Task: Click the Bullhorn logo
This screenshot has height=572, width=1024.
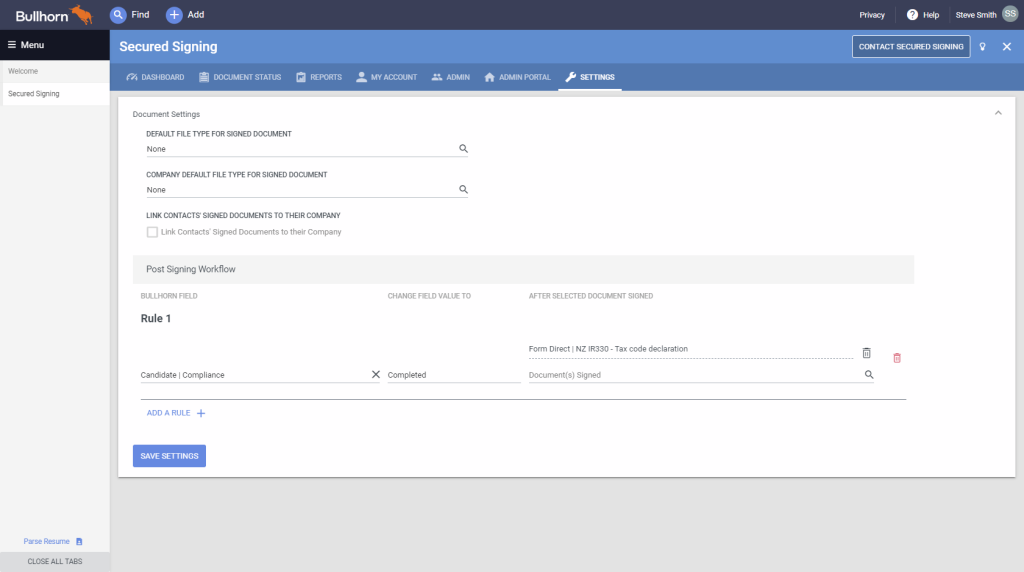Action: [x=54, y=14]
